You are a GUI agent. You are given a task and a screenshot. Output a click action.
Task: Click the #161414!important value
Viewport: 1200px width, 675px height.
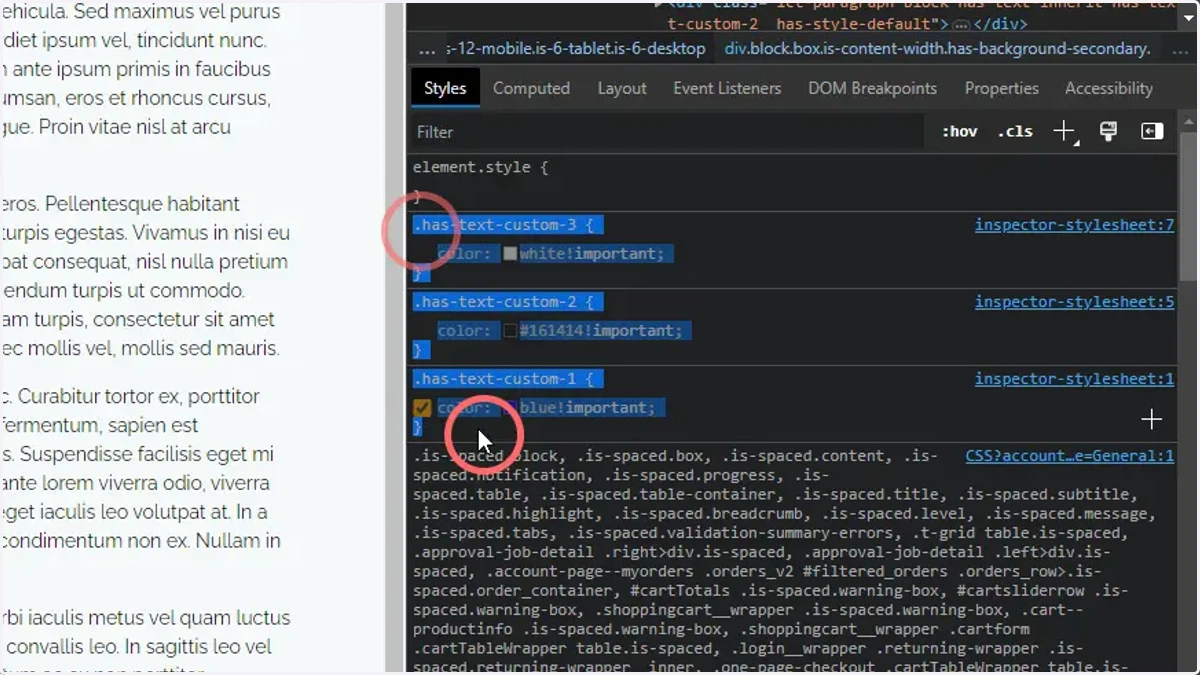(x=601, y=331)
